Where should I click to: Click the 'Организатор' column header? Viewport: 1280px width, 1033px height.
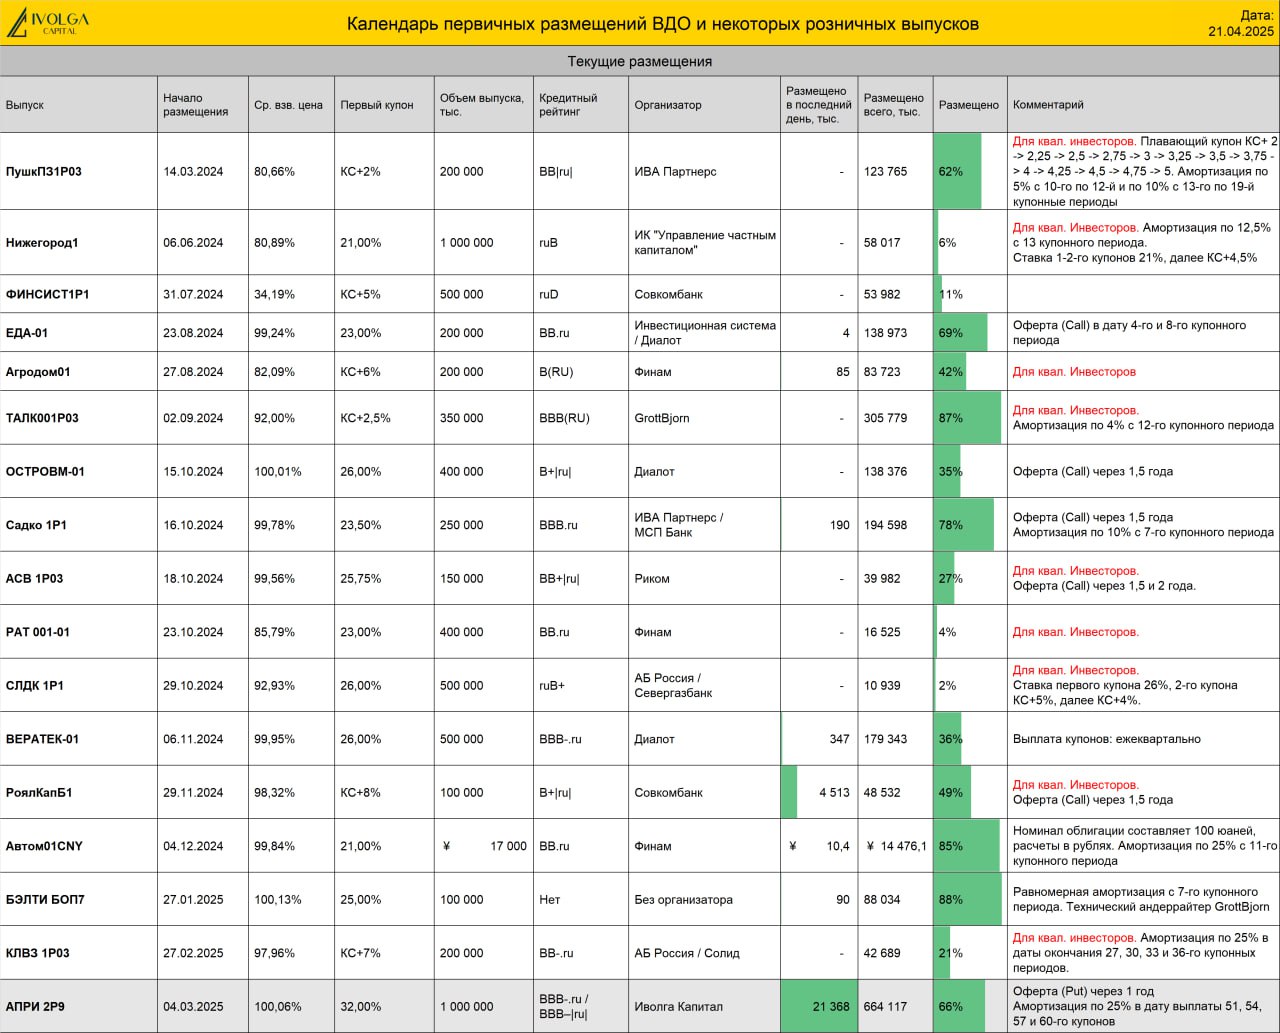[x=668, y=105]
